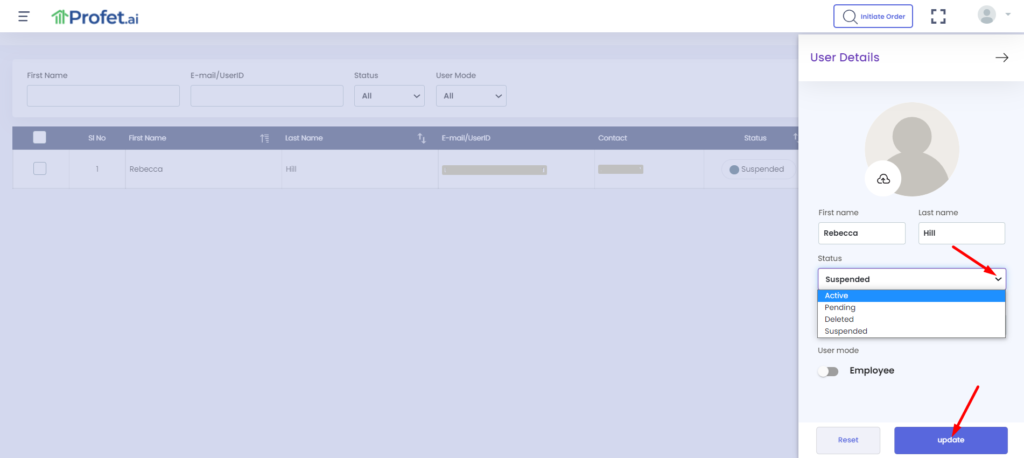Screen dimensions: 1024x458
Task: Toggle fullscreen mode icon
Action: [x=938, y=16]
